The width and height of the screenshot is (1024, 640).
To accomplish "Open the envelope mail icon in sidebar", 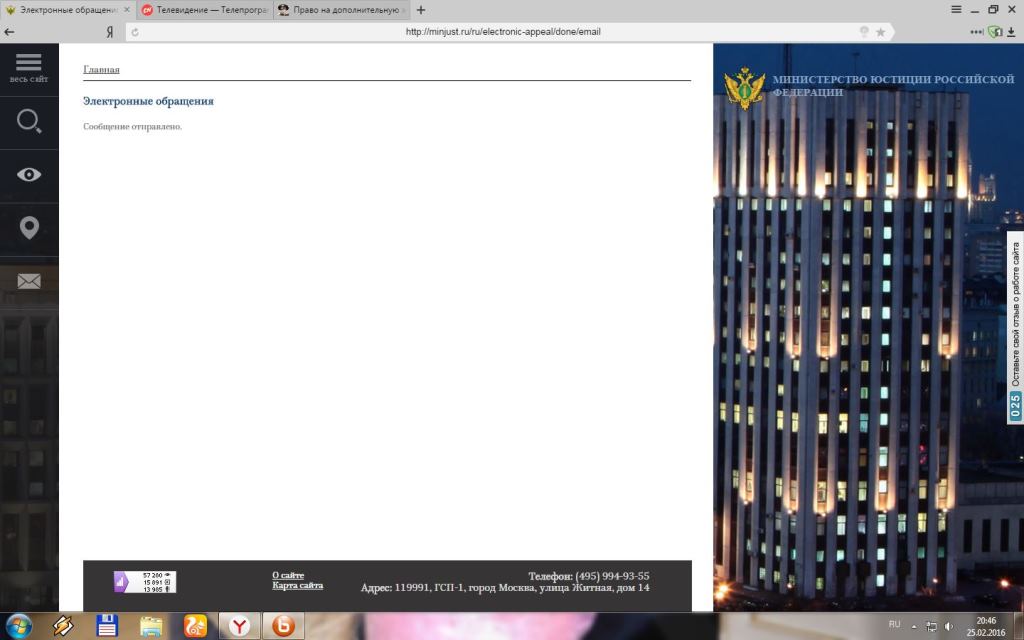I will click(29, 281).
